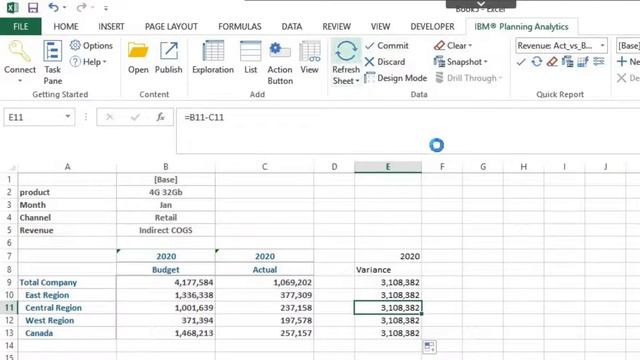Click the Redo icon
640x360 pixels.
[81, 7]
